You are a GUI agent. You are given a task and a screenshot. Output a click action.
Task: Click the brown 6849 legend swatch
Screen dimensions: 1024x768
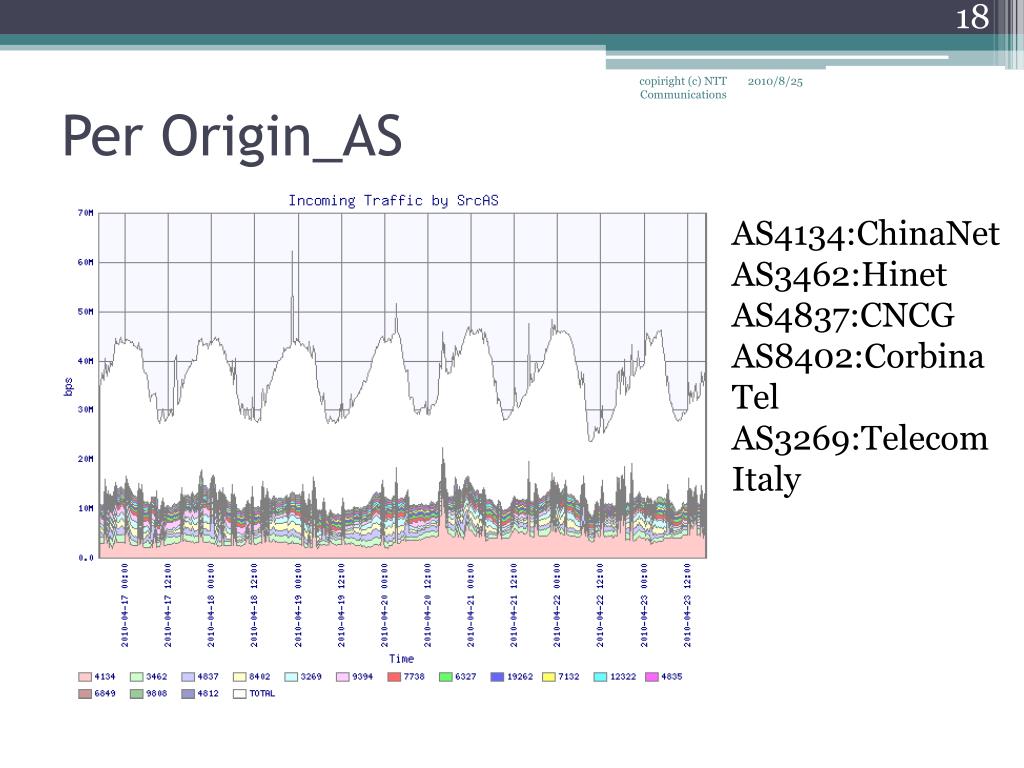tap(84, 694)
